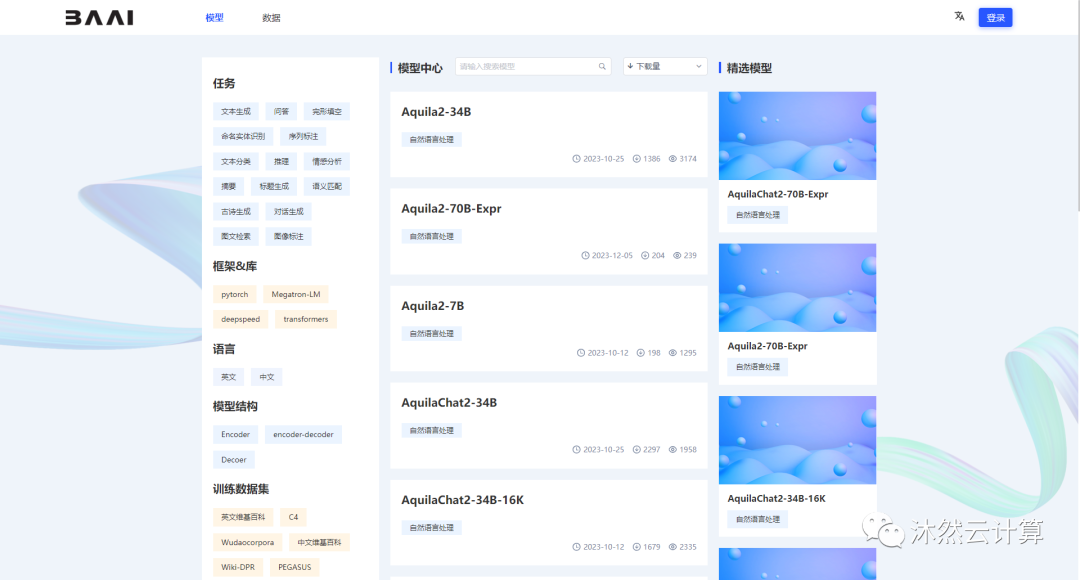This screenshot has width=1080, height=580.
Task: Click the eye icon on AquilaChat2-34B-16K card
Action: [673, 547]
